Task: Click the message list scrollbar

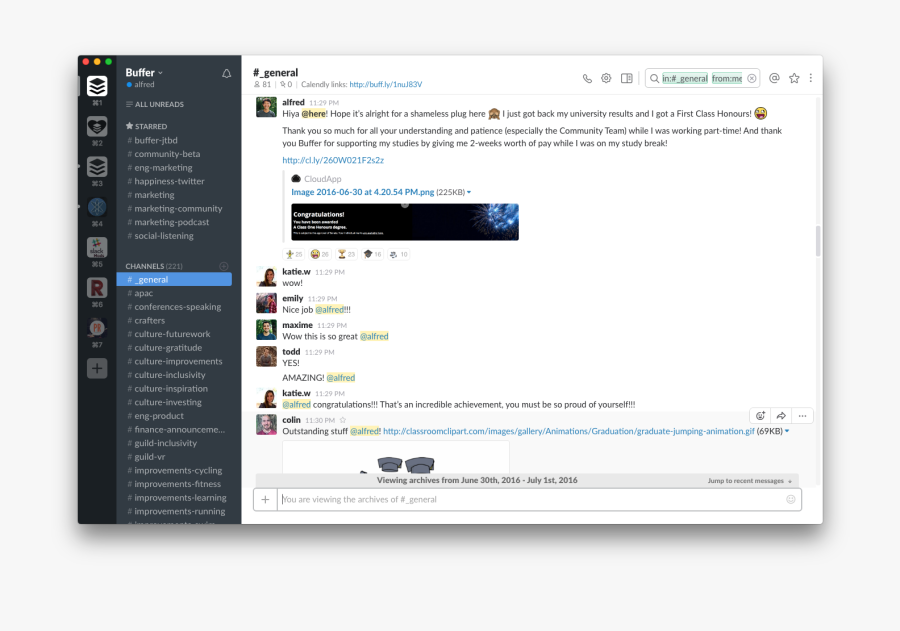Action: 818,241
